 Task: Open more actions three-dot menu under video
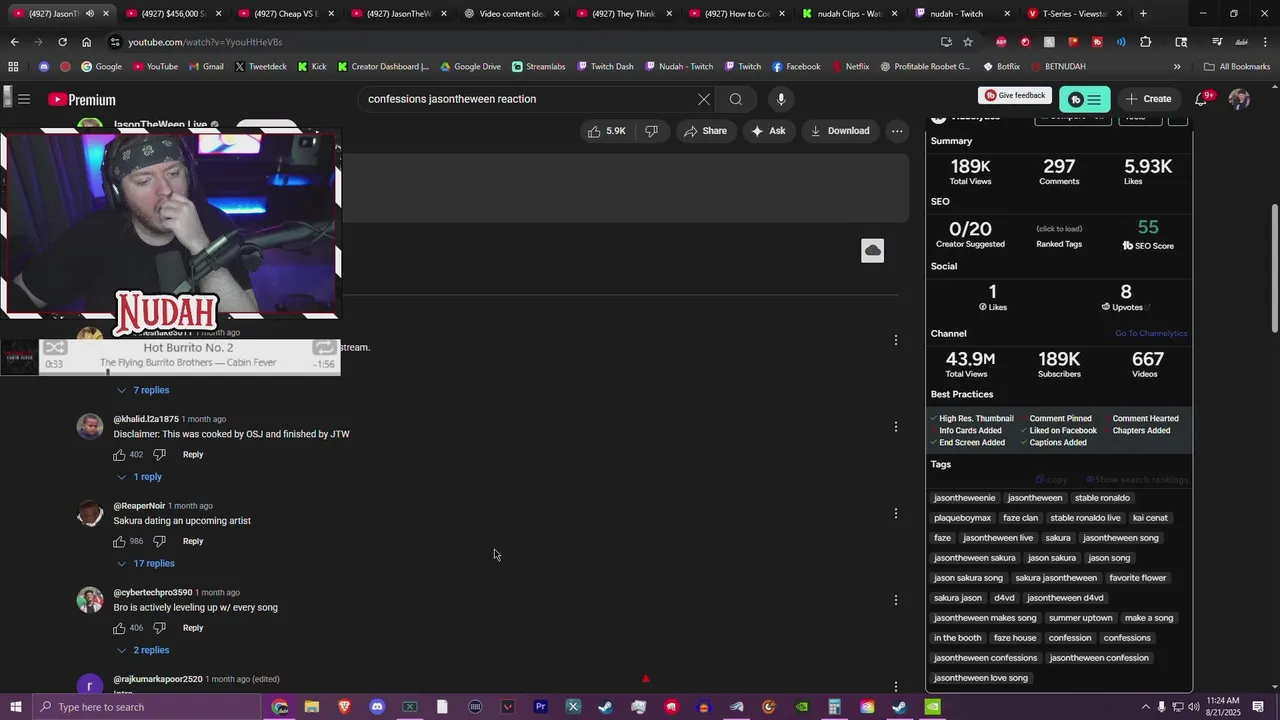pos(897,131)
